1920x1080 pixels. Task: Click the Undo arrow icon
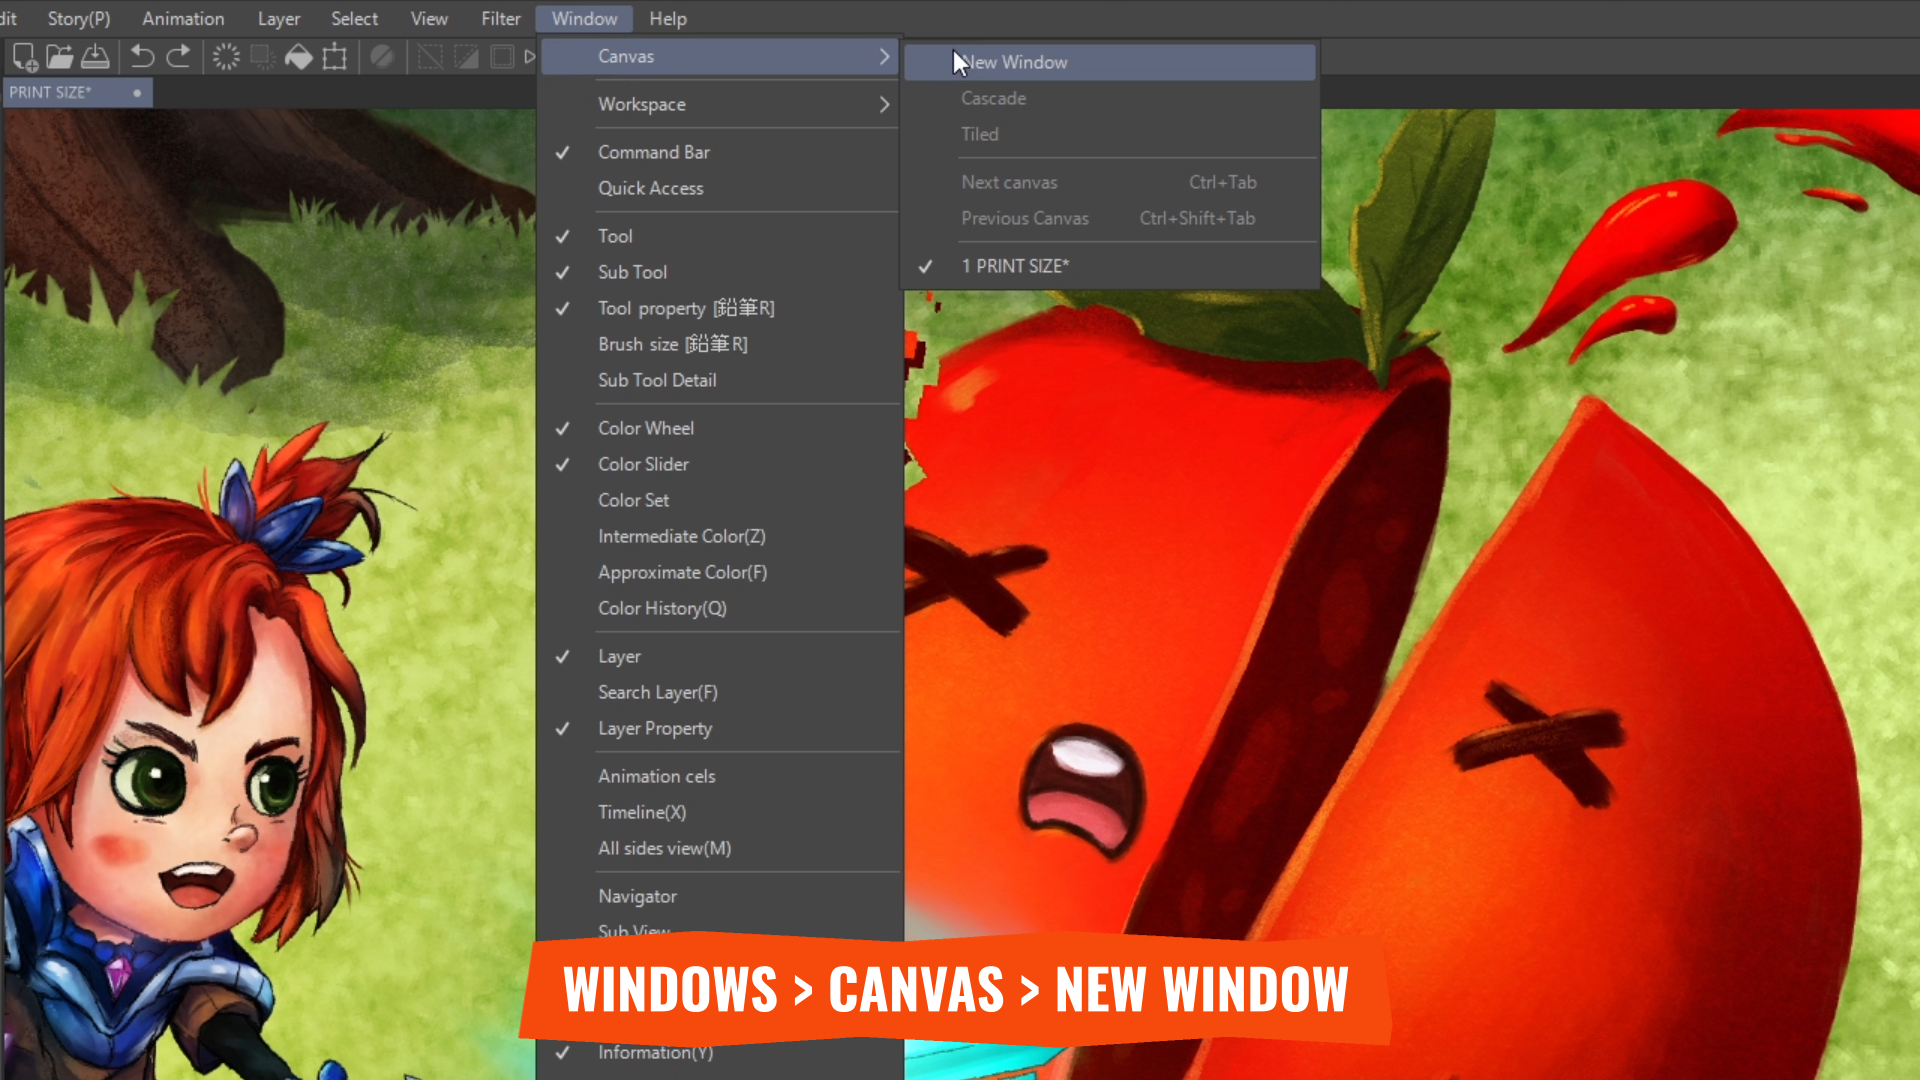(142, 57)
